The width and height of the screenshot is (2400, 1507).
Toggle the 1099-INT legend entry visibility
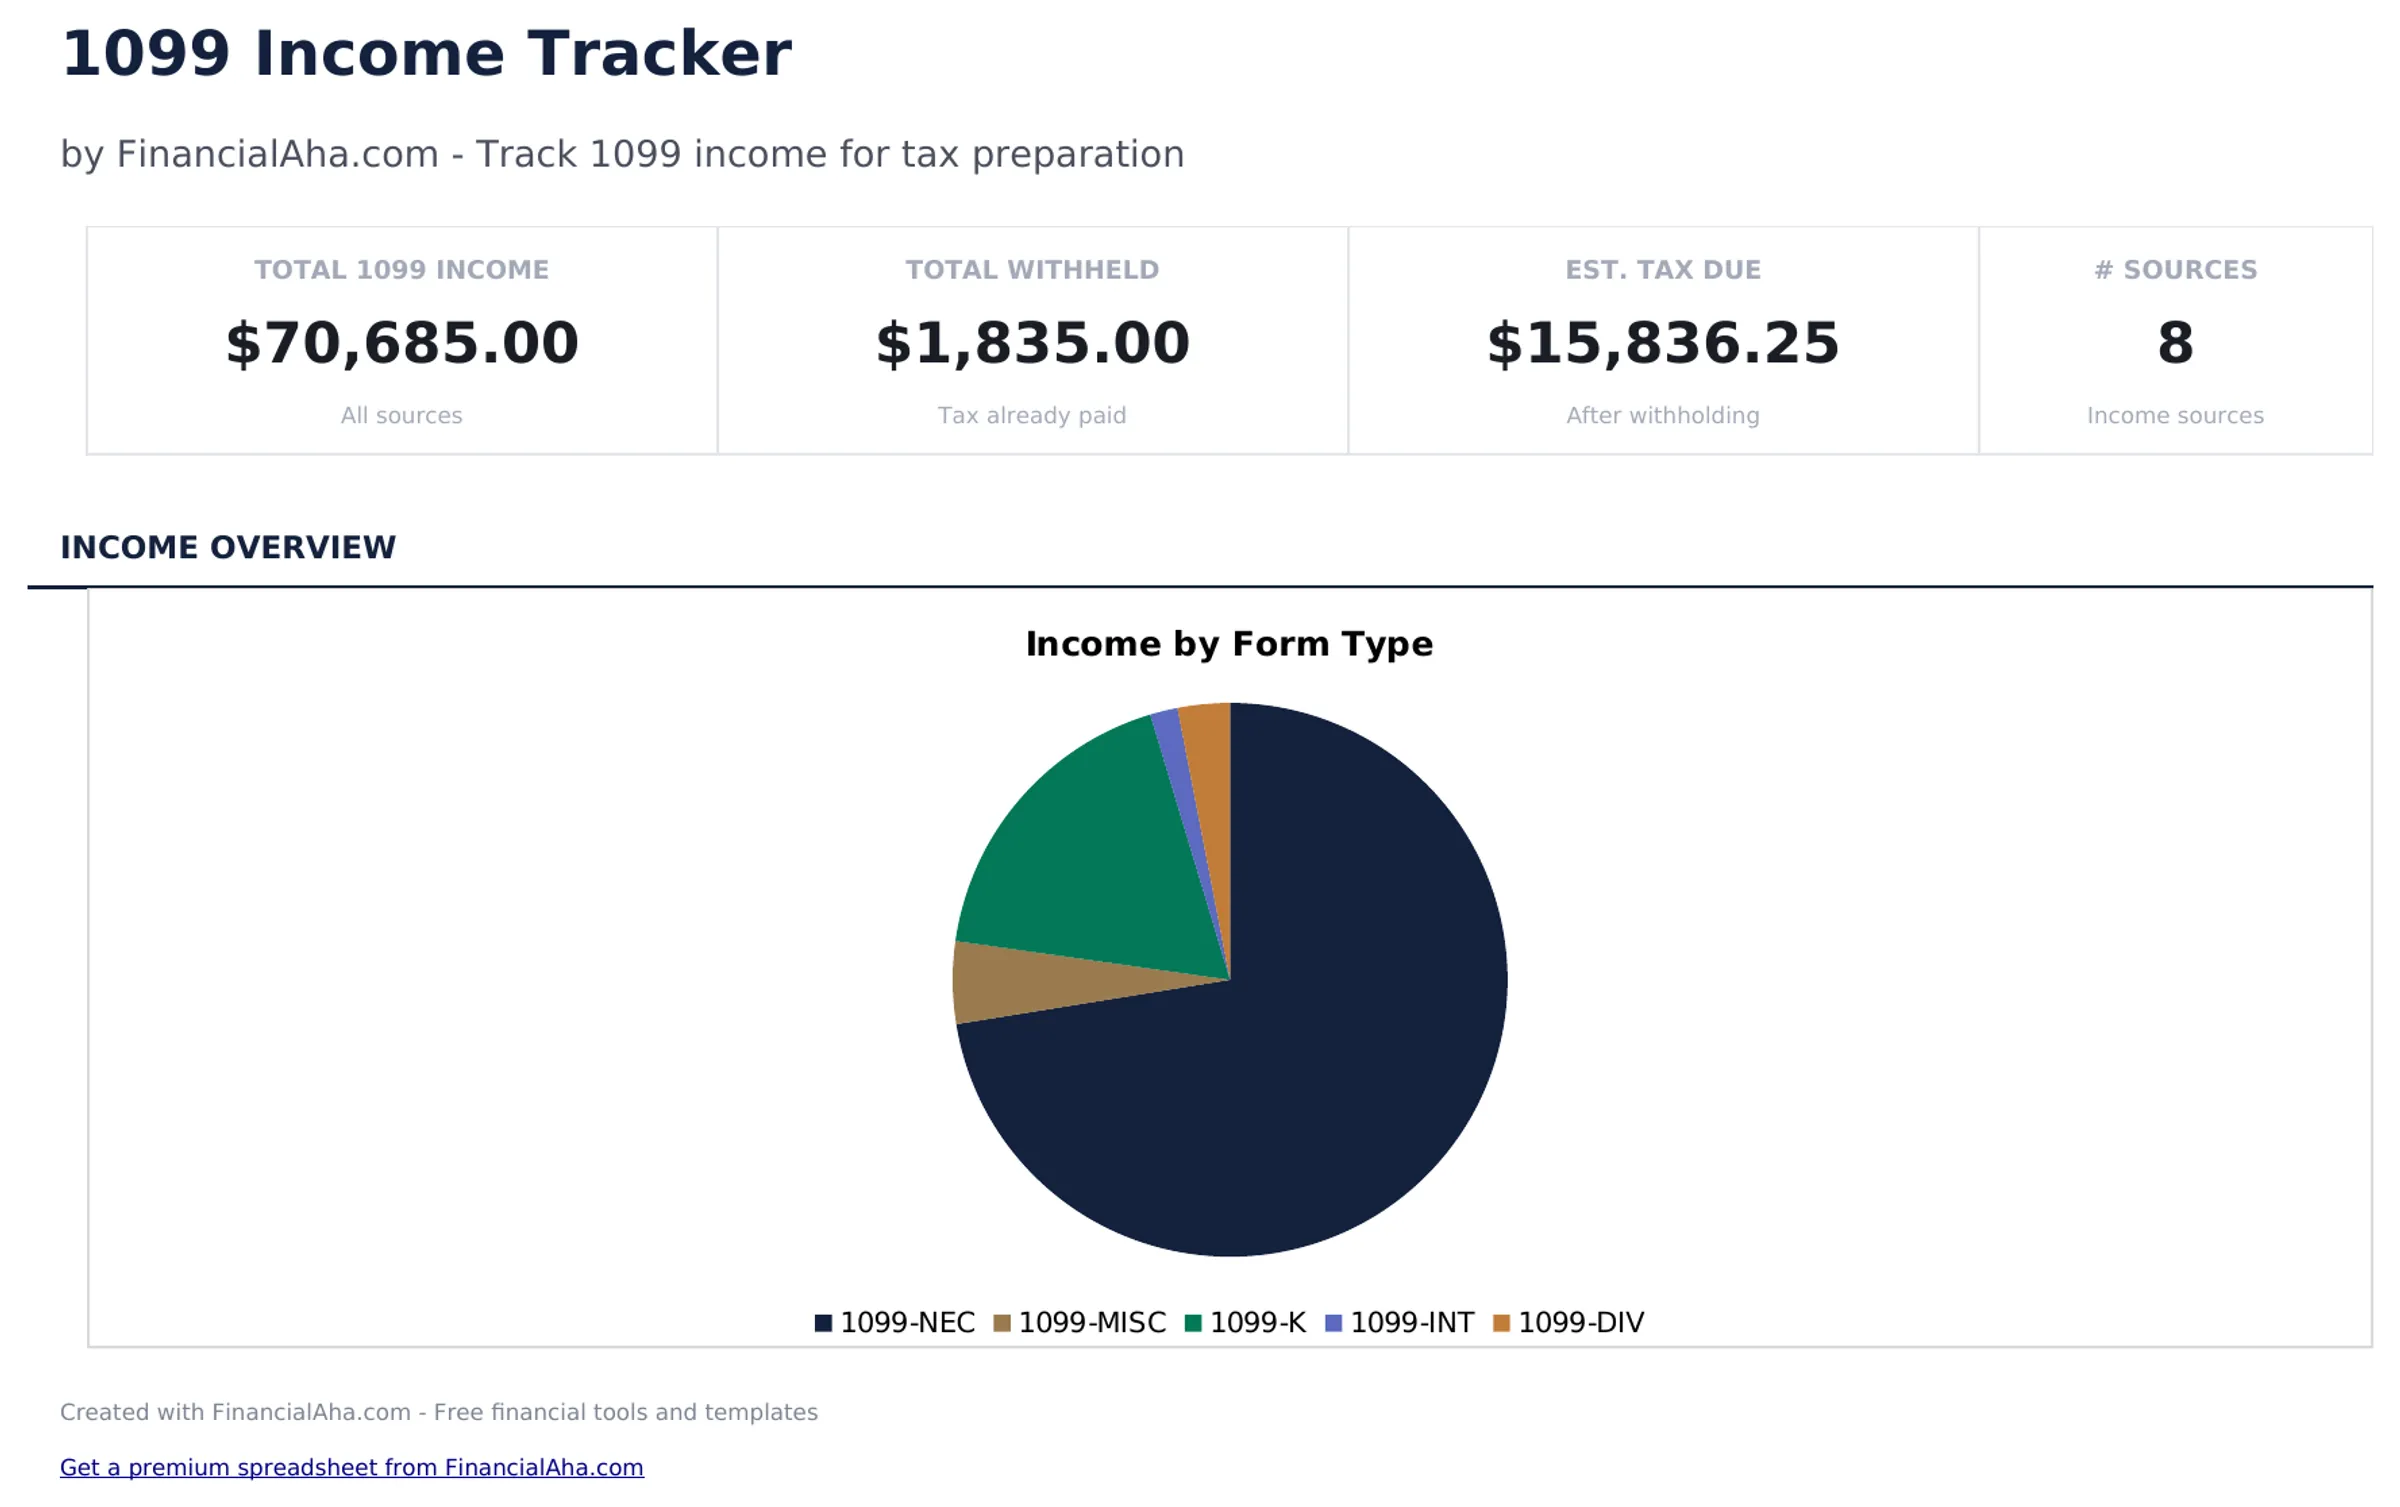click(x=1412, y=1321)
